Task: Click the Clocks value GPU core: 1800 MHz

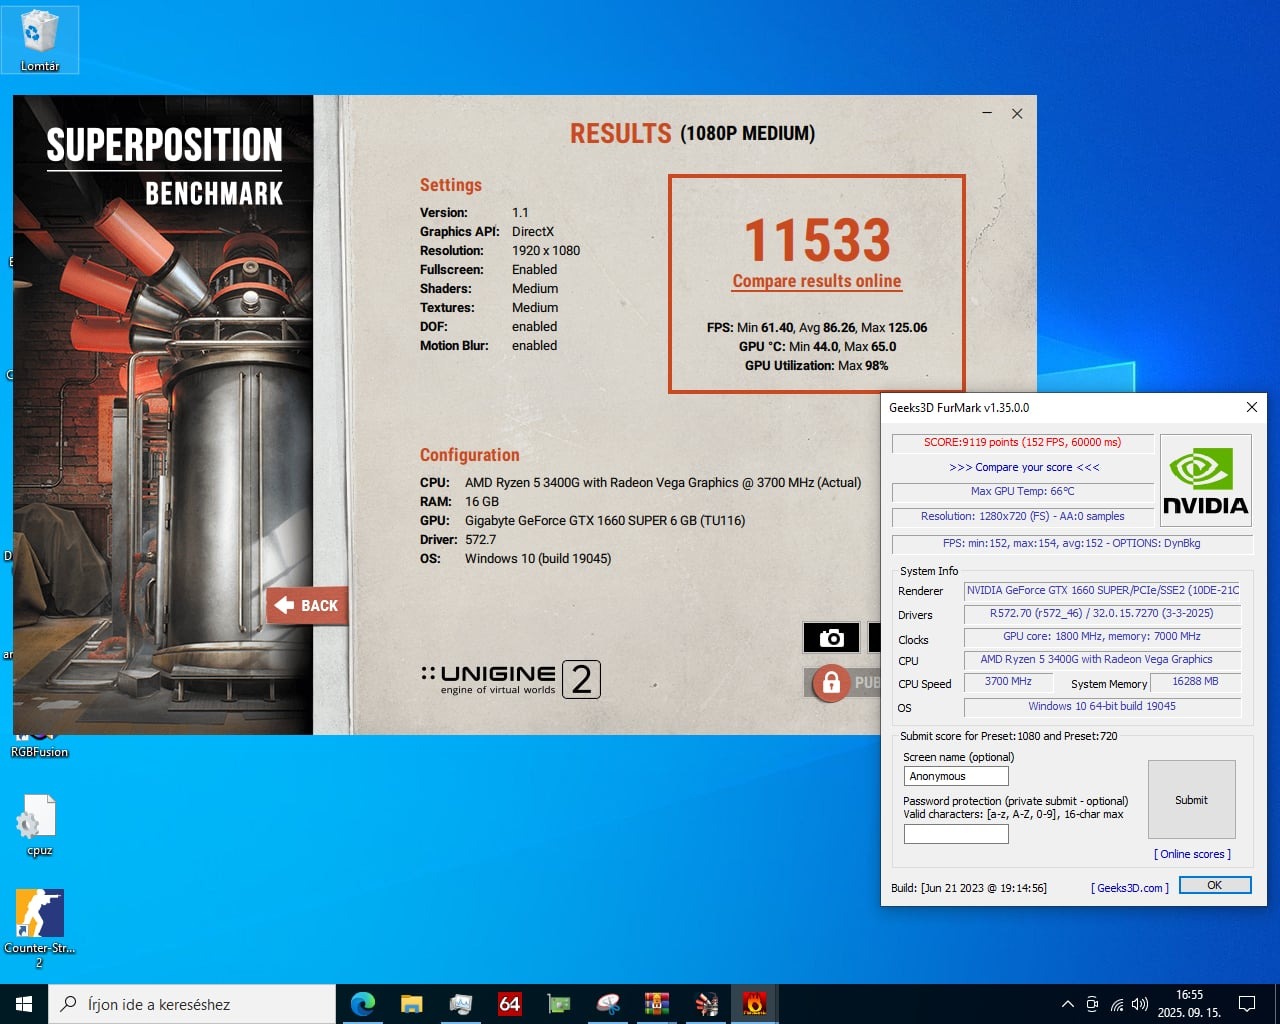Action: [1102, 636]
